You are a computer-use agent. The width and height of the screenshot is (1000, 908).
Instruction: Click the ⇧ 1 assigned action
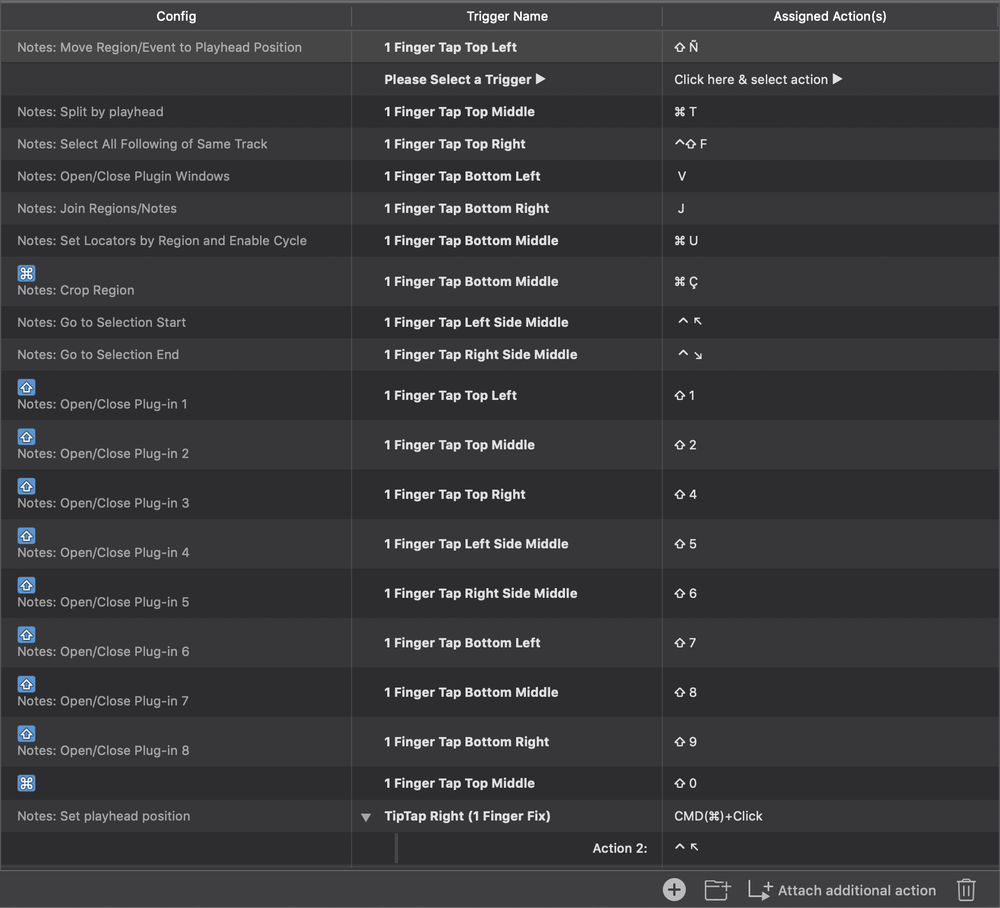684,395
